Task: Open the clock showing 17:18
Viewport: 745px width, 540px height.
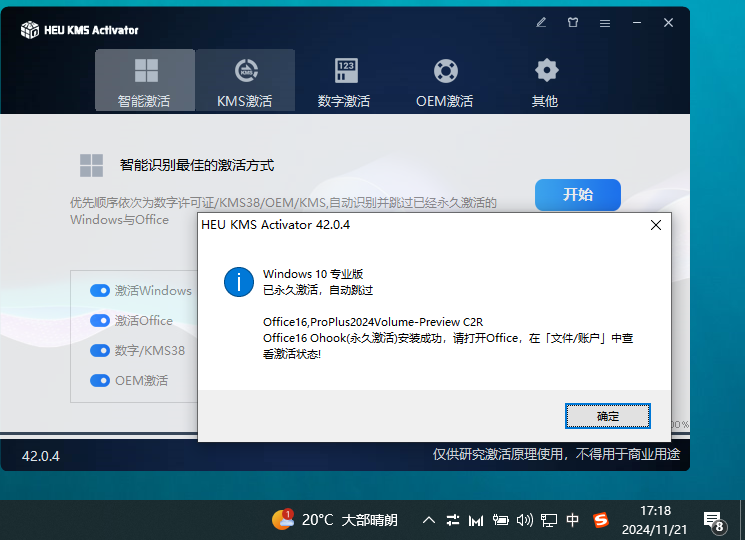Action: [655, 520]
